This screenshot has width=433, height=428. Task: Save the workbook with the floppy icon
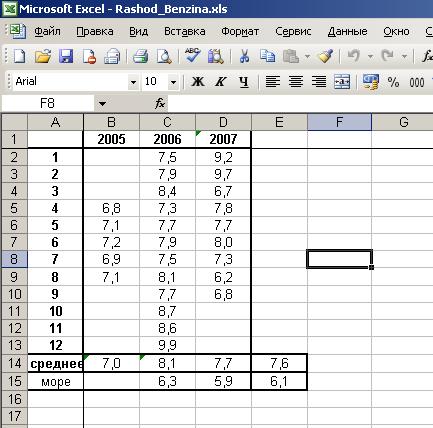(66, 56)
